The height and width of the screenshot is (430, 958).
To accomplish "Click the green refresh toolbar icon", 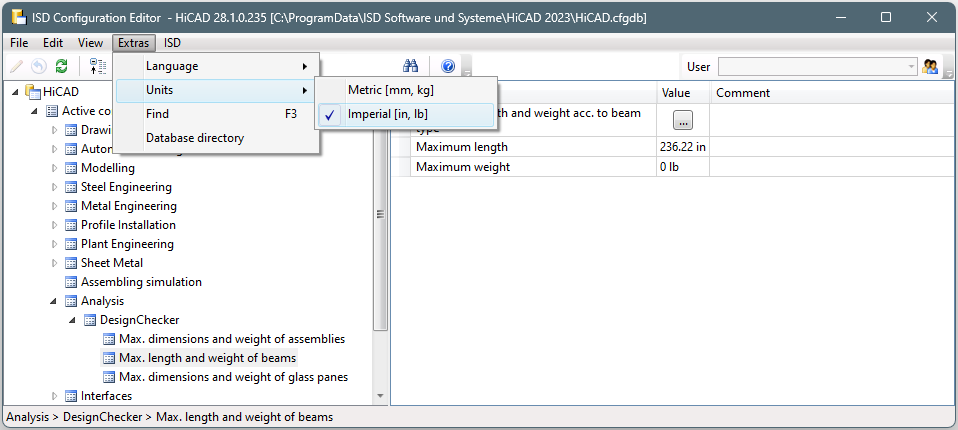I will [x=61, y=67].
